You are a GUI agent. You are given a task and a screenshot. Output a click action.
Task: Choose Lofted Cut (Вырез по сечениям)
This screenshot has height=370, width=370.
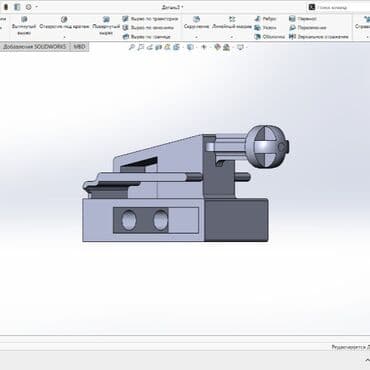[148, 28]
